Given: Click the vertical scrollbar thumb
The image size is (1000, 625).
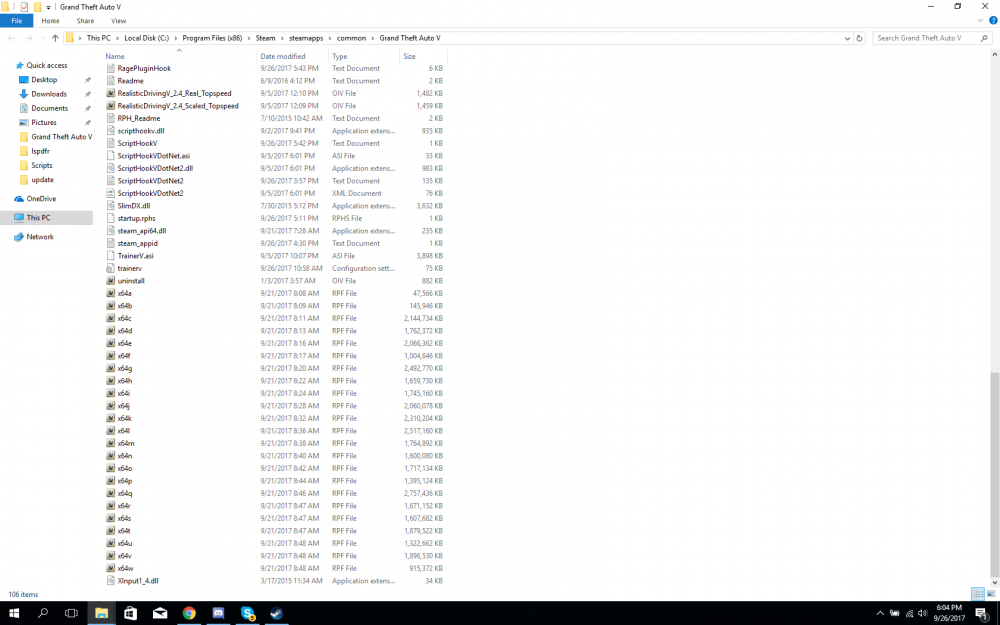Looking at the screenshot, I should pyautogui.click(x=994, y=473).
